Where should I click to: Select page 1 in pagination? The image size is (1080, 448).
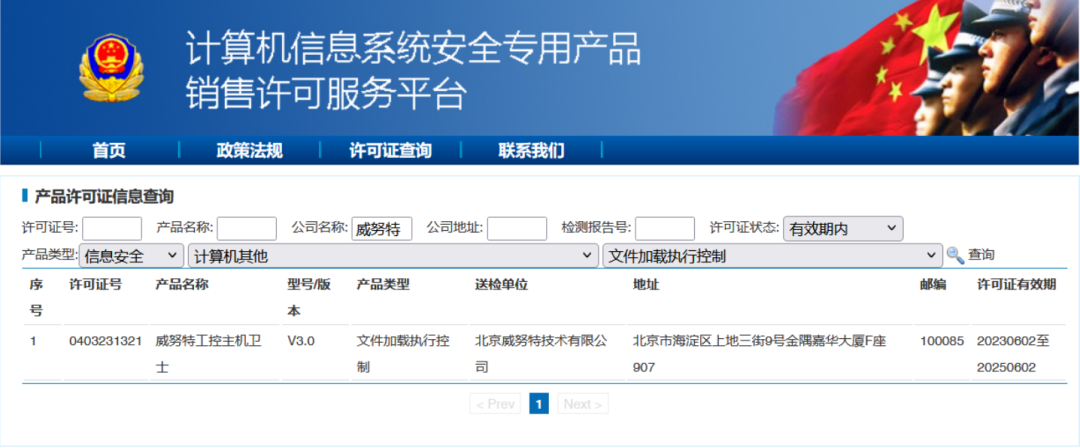[x=539, y=404]
